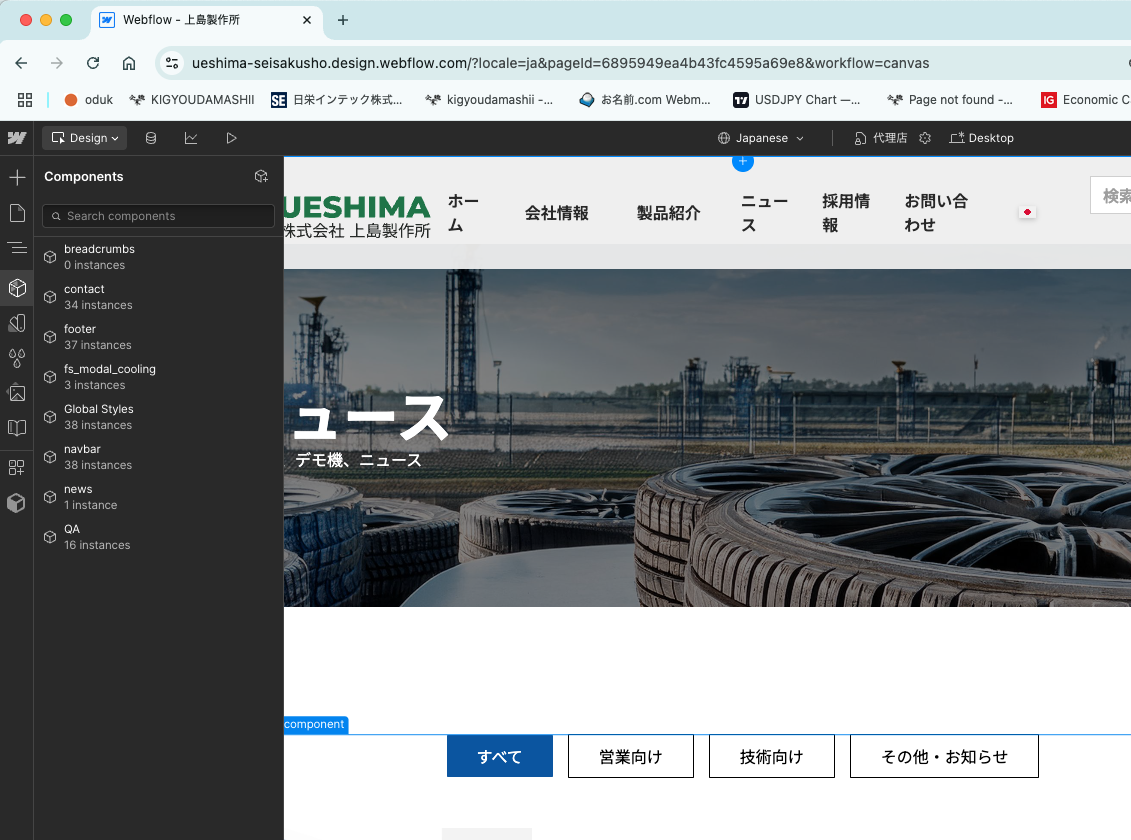
Task: Open the Insights chart icon
Action: [191, 138]
